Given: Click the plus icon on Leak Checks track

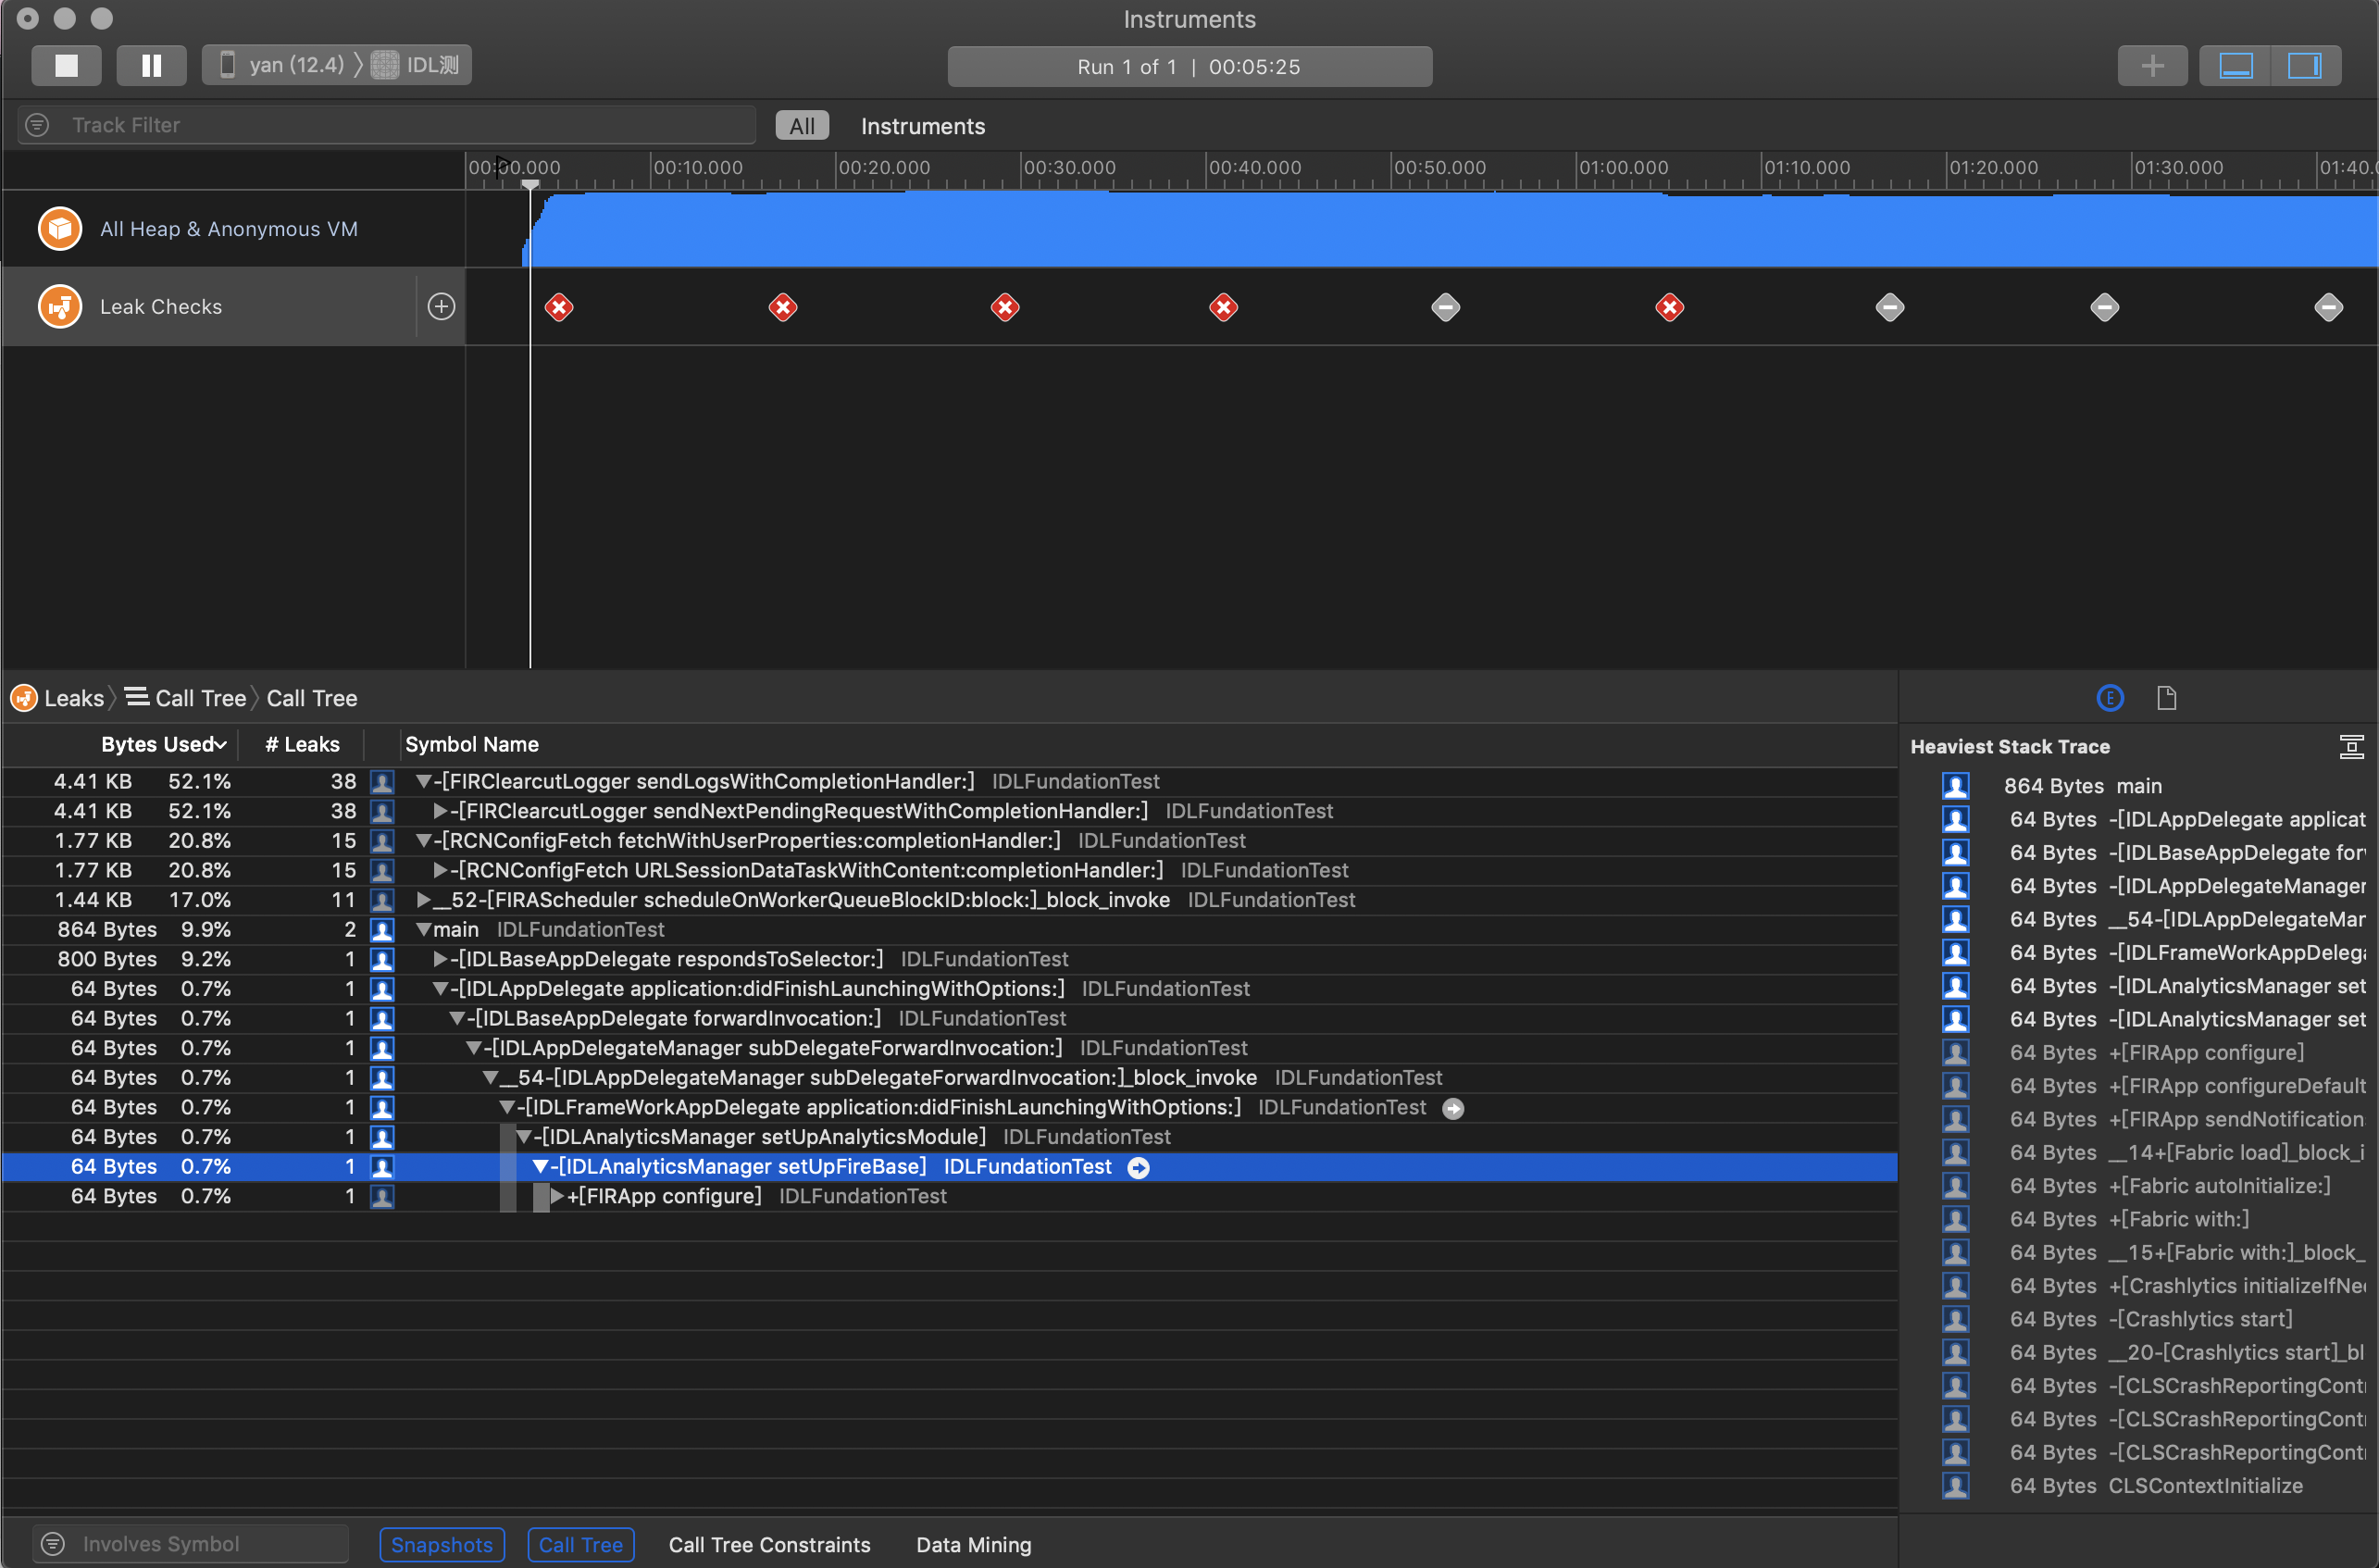Looking at the screenshot, I should 441,307.
